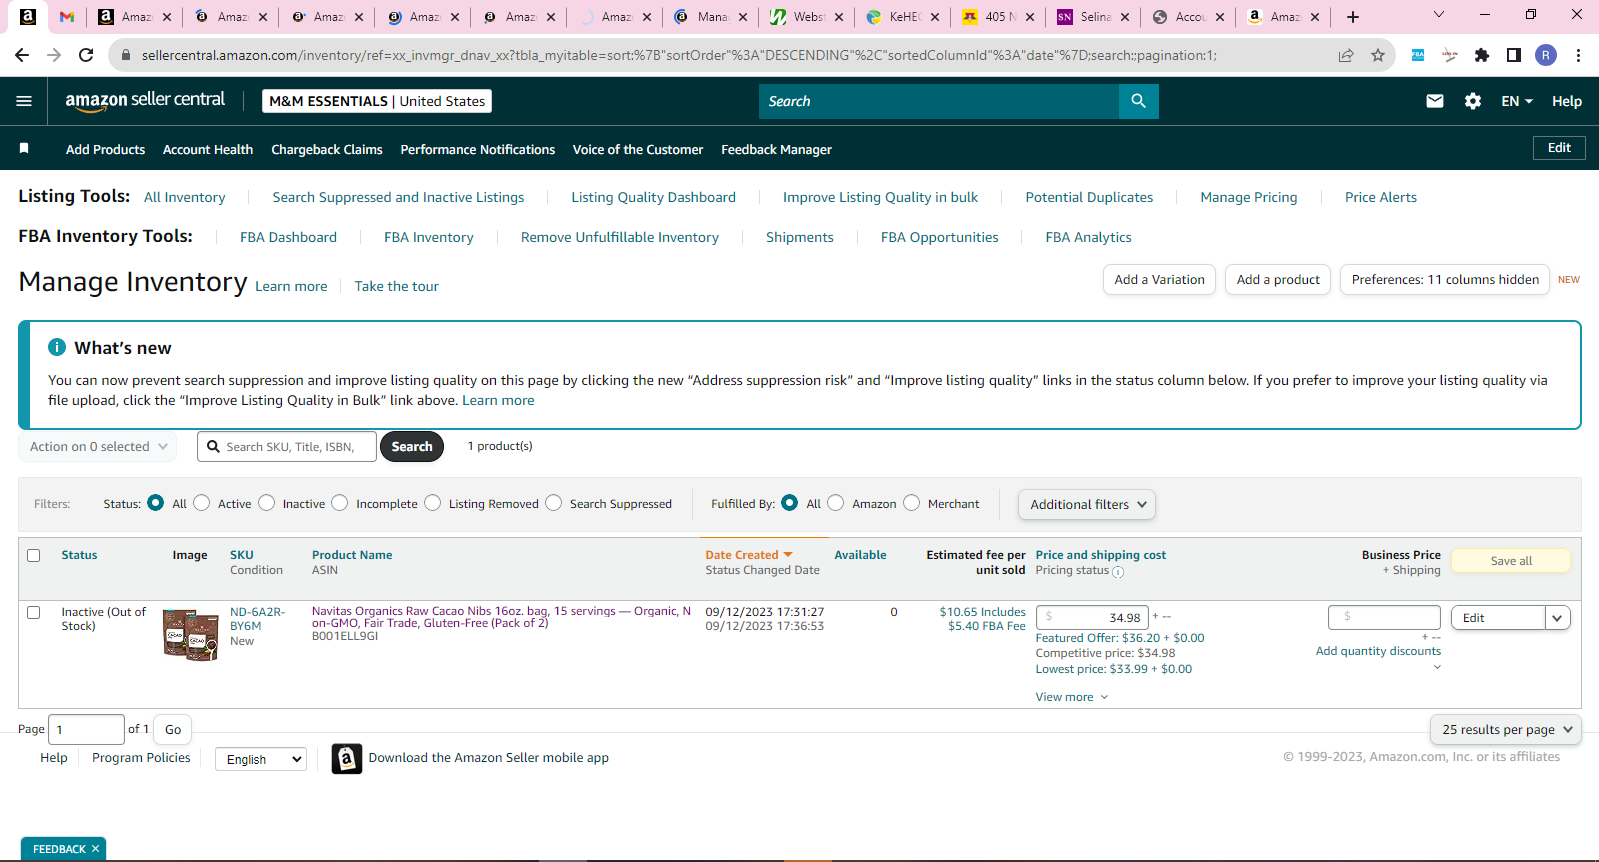The image size is (1599, 862).
Task: Click the Business Price input field
Action: [x=1384, y=618]
